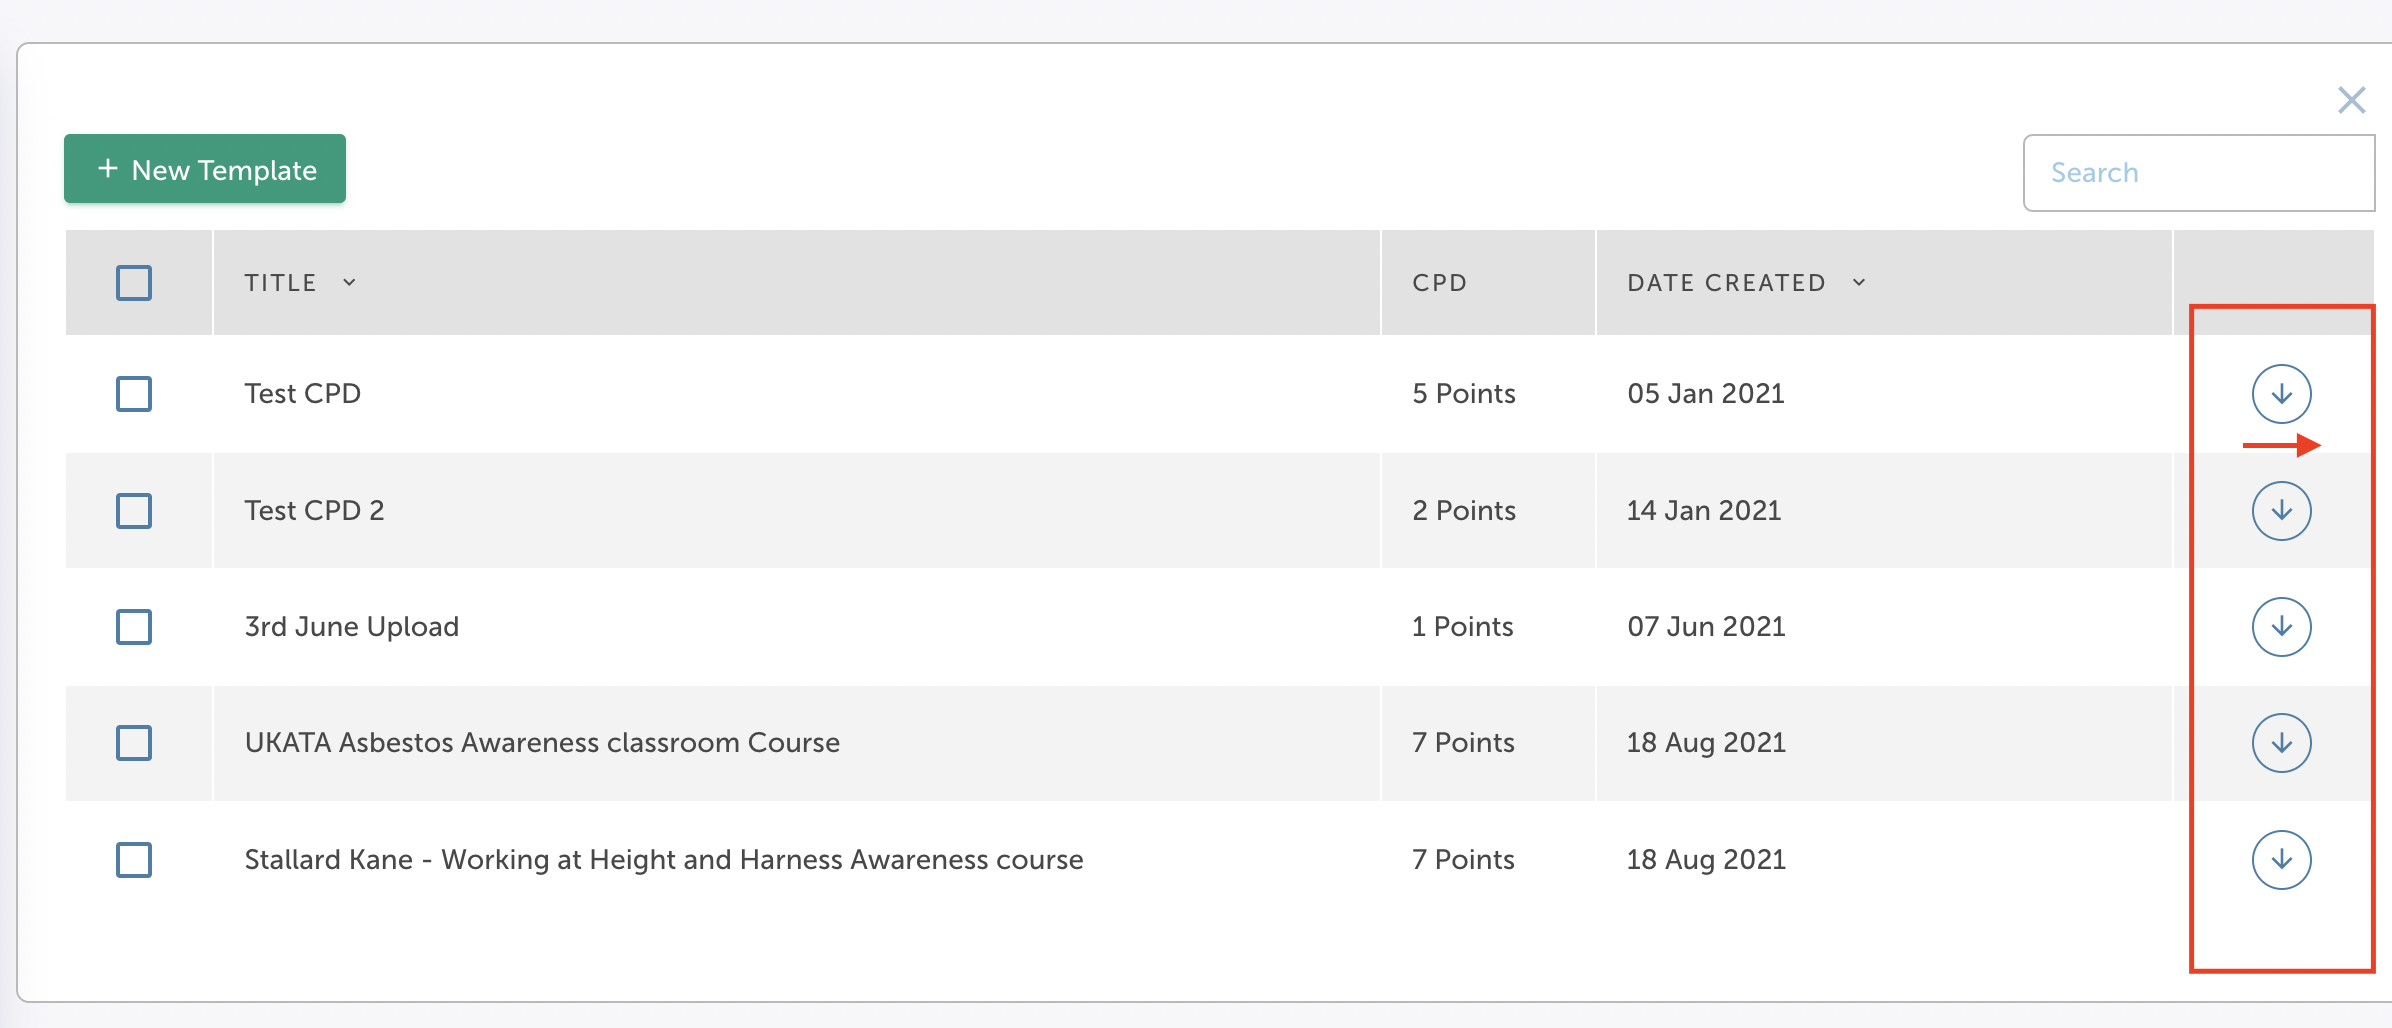Click the CPD column header
The width and height of the screenshot is (2392, 1028).
[1439, 283]
